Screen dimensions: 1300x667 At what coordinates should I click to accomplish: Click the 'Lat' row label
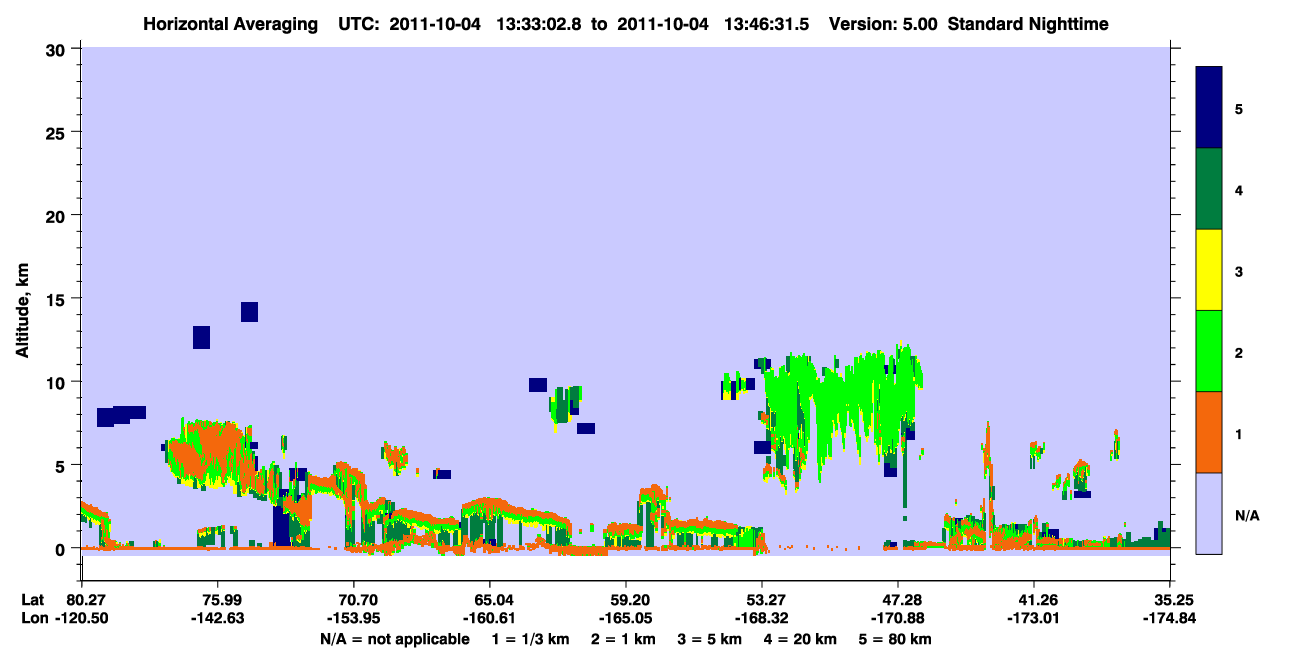[32, 600]
